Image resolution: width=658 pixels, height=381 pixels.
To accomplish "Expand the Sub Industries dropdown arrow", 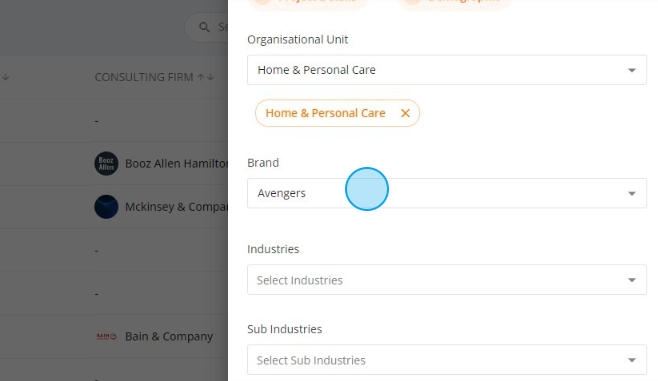I will pos(632,360).
